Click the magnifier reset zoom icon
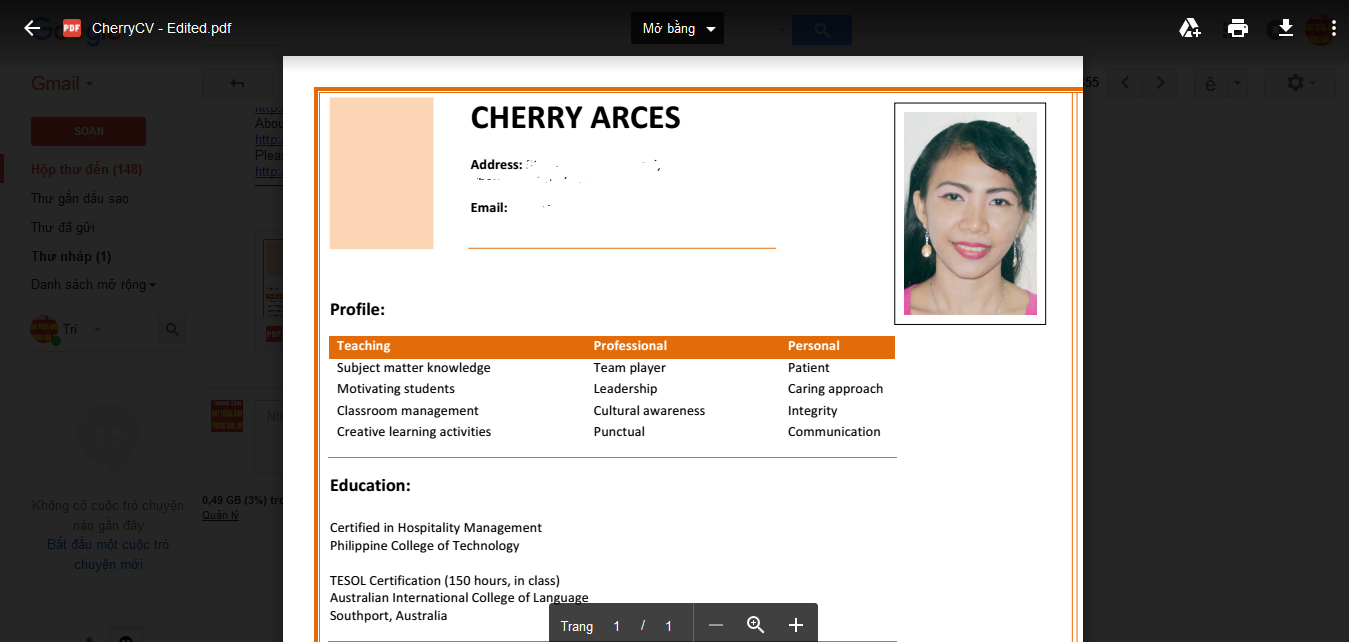Screen dimensions: 1349x642 pos(756,625)
